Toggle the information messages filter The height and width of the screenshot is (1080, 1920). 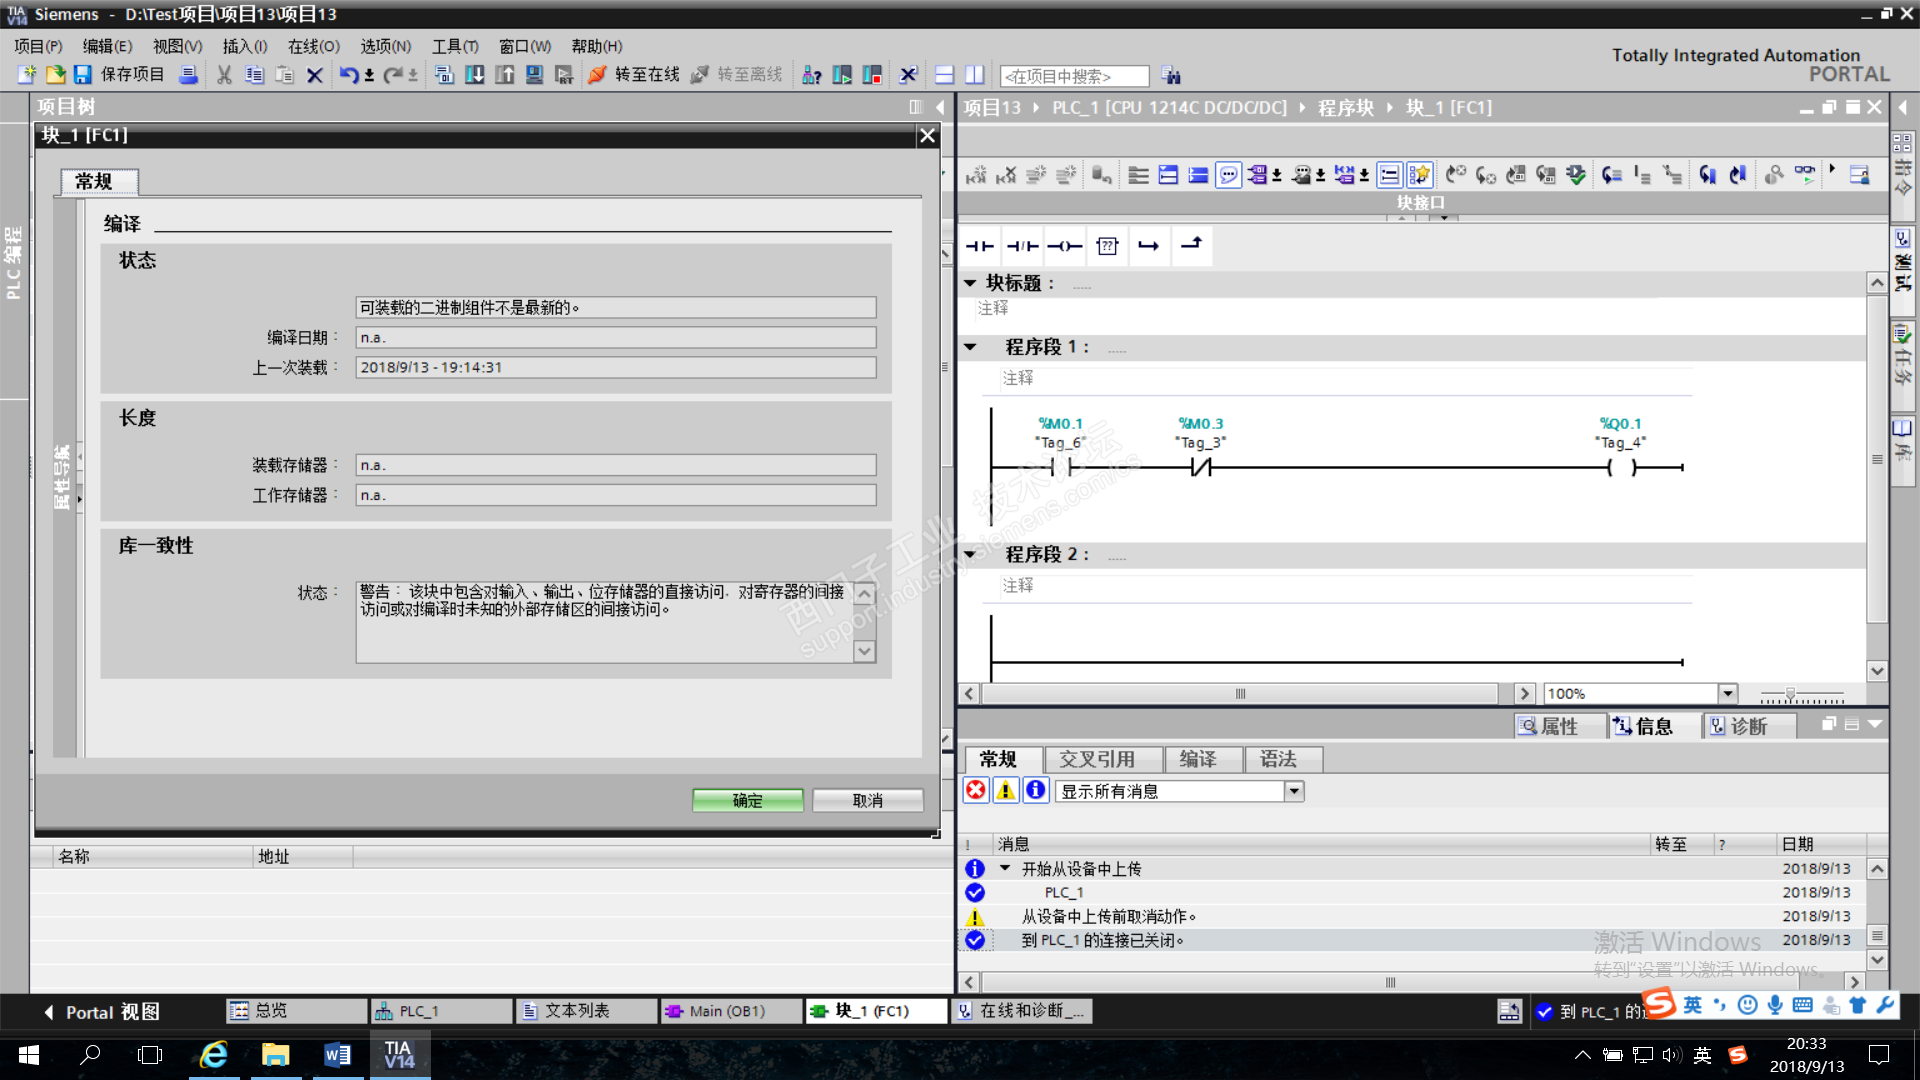(x=1036, y=791)
